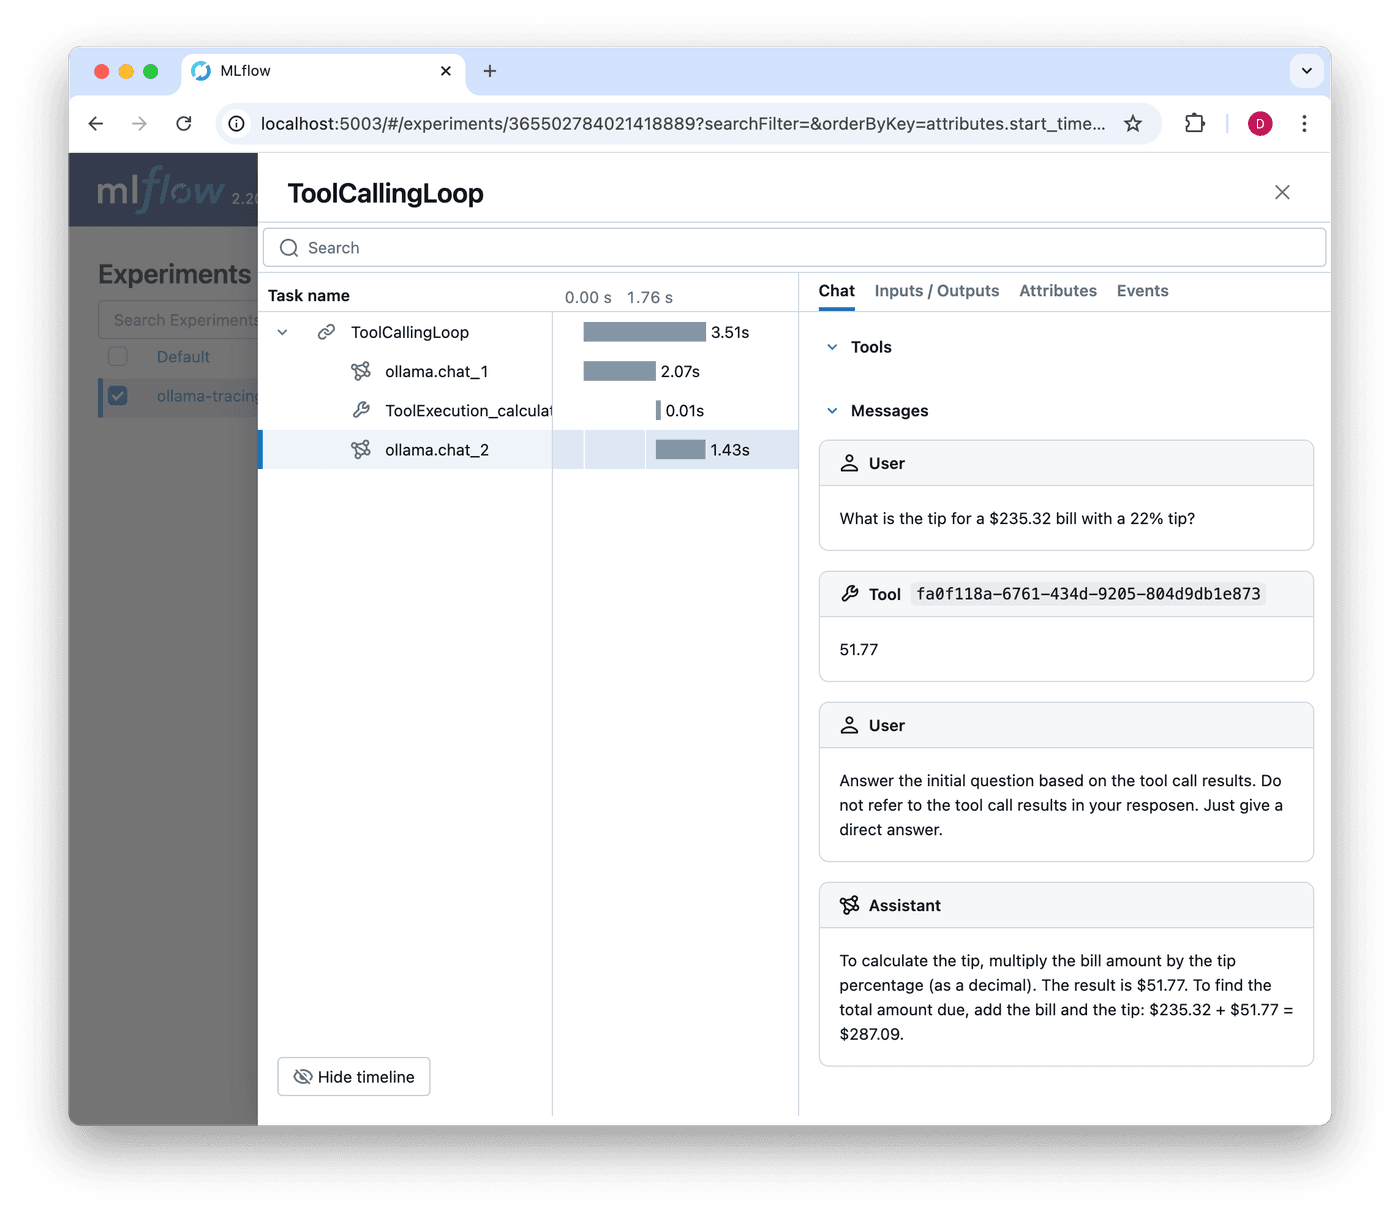
Task: Switch to the Inputs / Outputs tab
Action: tap(936, 291)
